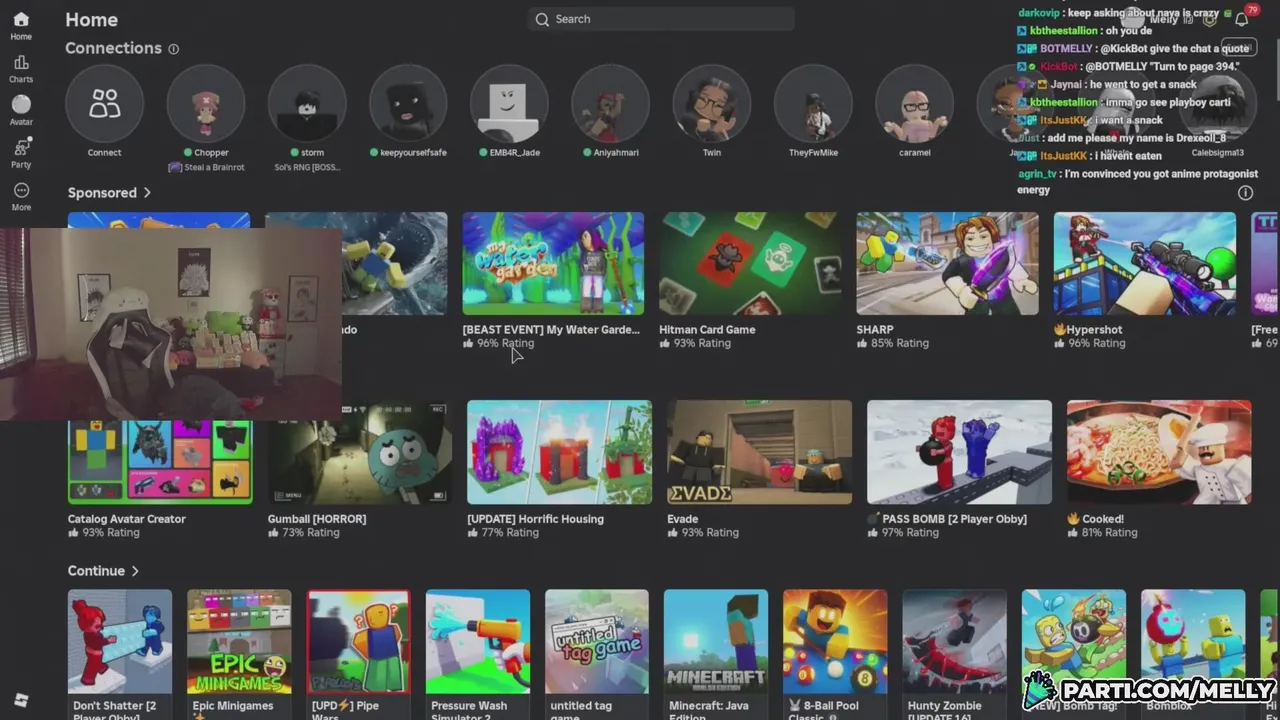Open Minecraft: Java Edition tile
The width and height of the screenshot is (1280, 720).
click(716, 641)
